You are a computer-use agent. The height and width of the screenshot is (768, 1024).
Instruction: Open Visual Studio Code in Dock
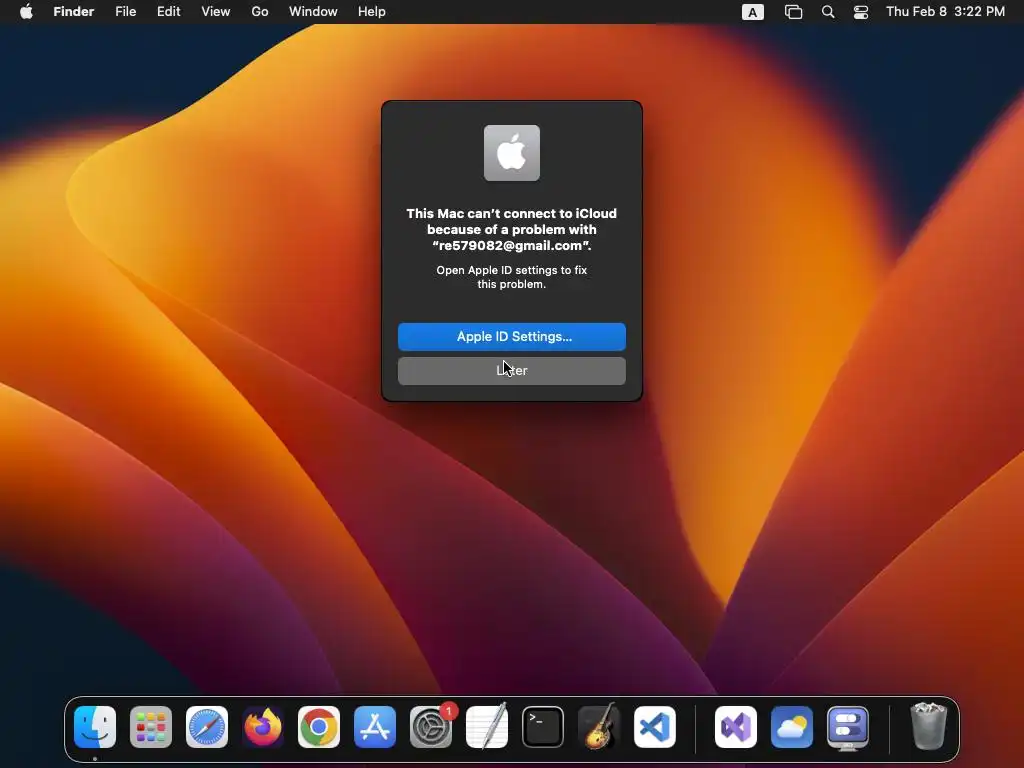[655, 727]
